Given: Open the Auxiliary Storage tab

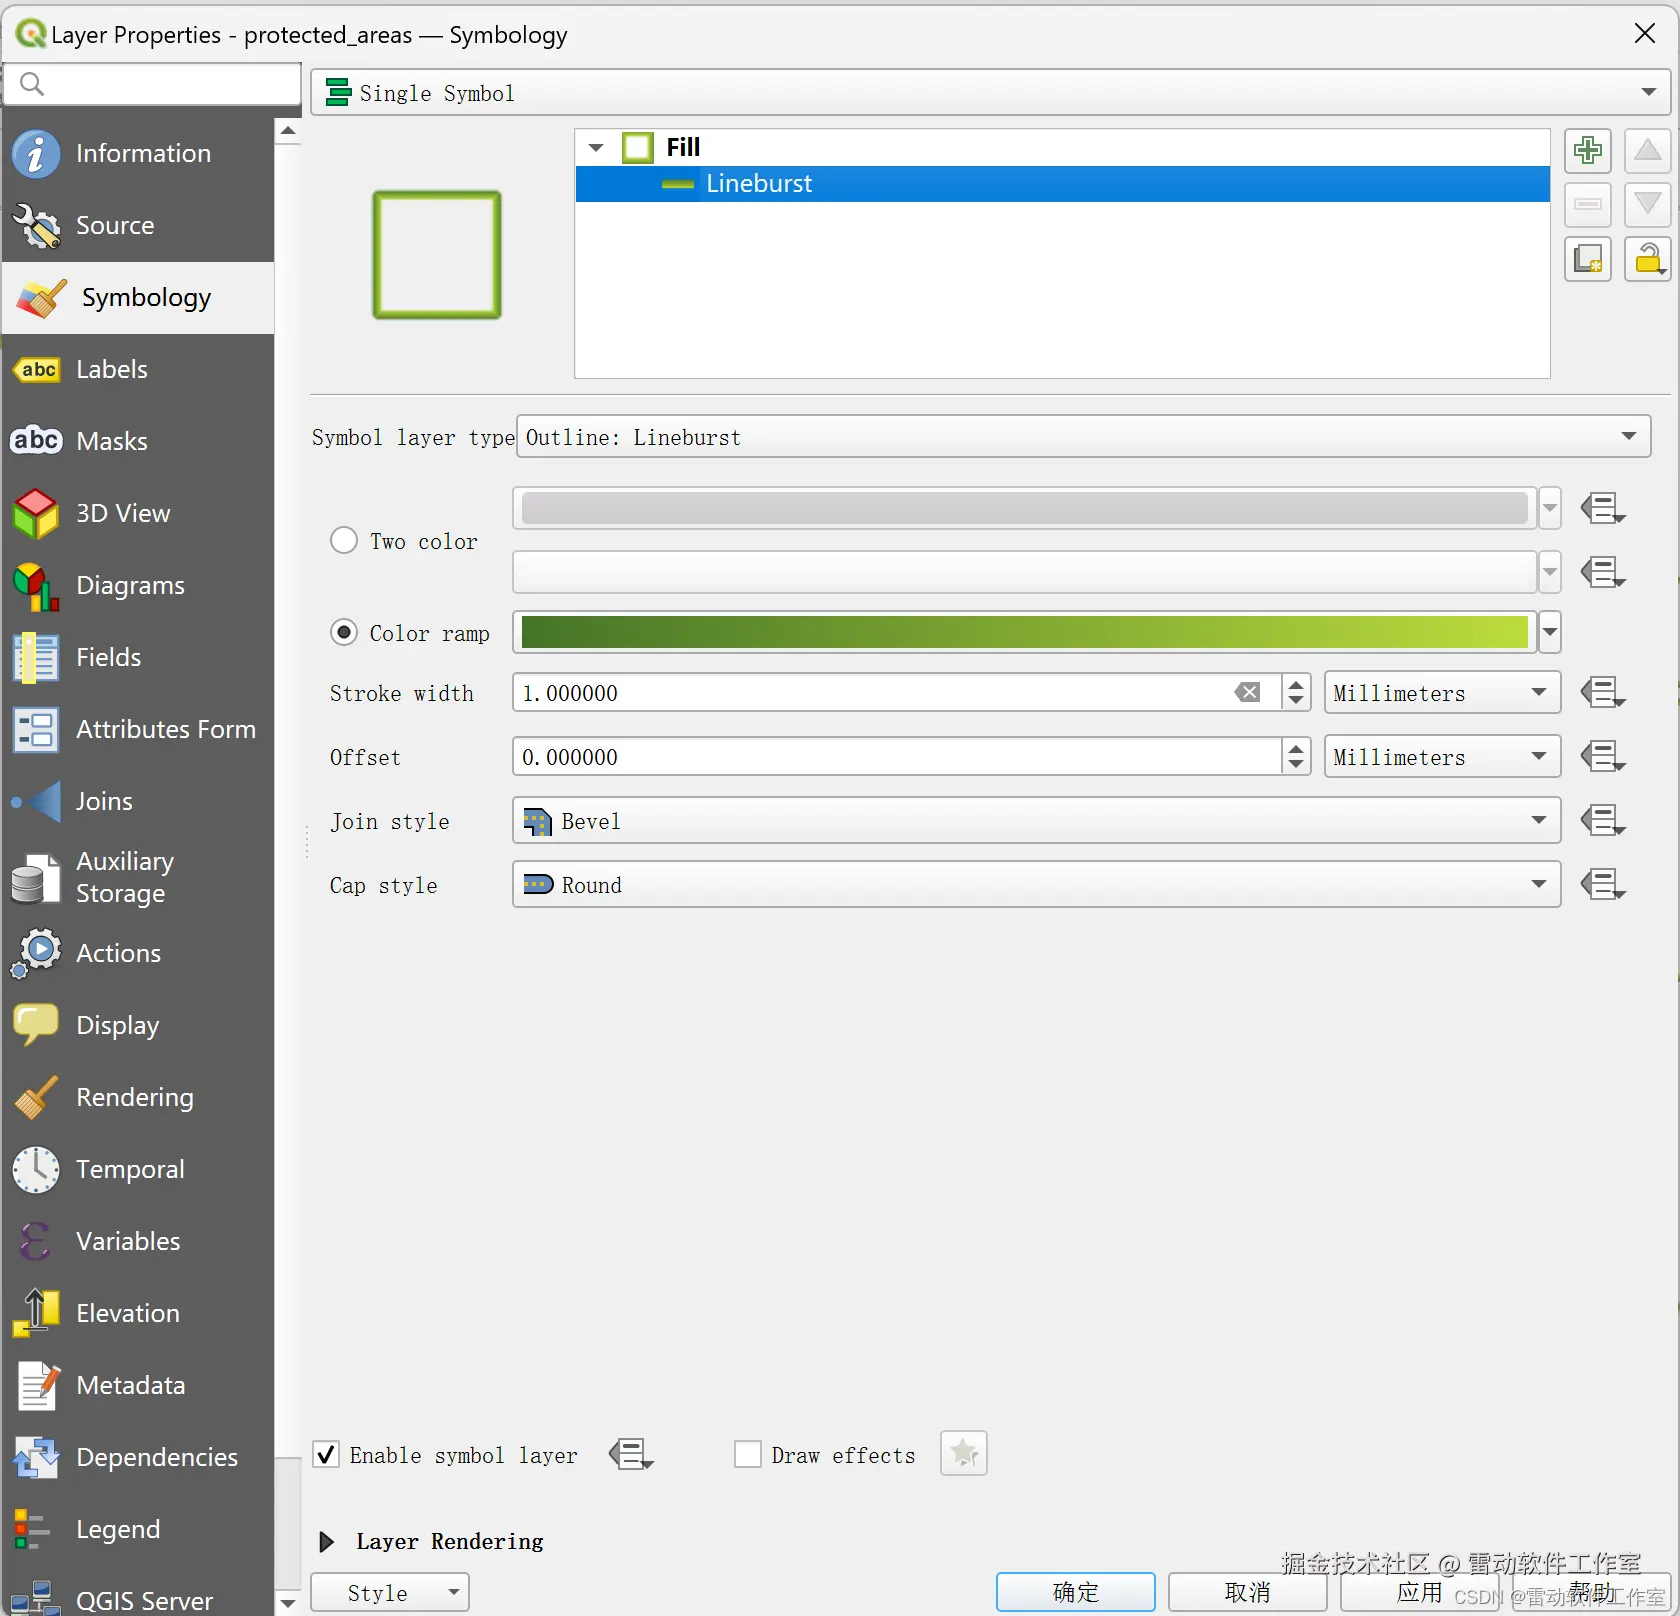Looking at the screenshot, I should pos(138,877).
